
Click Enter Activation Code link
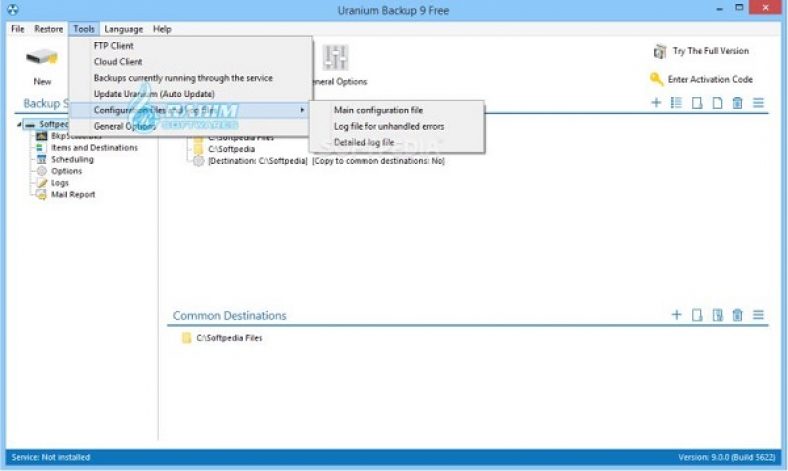[710, 79]
